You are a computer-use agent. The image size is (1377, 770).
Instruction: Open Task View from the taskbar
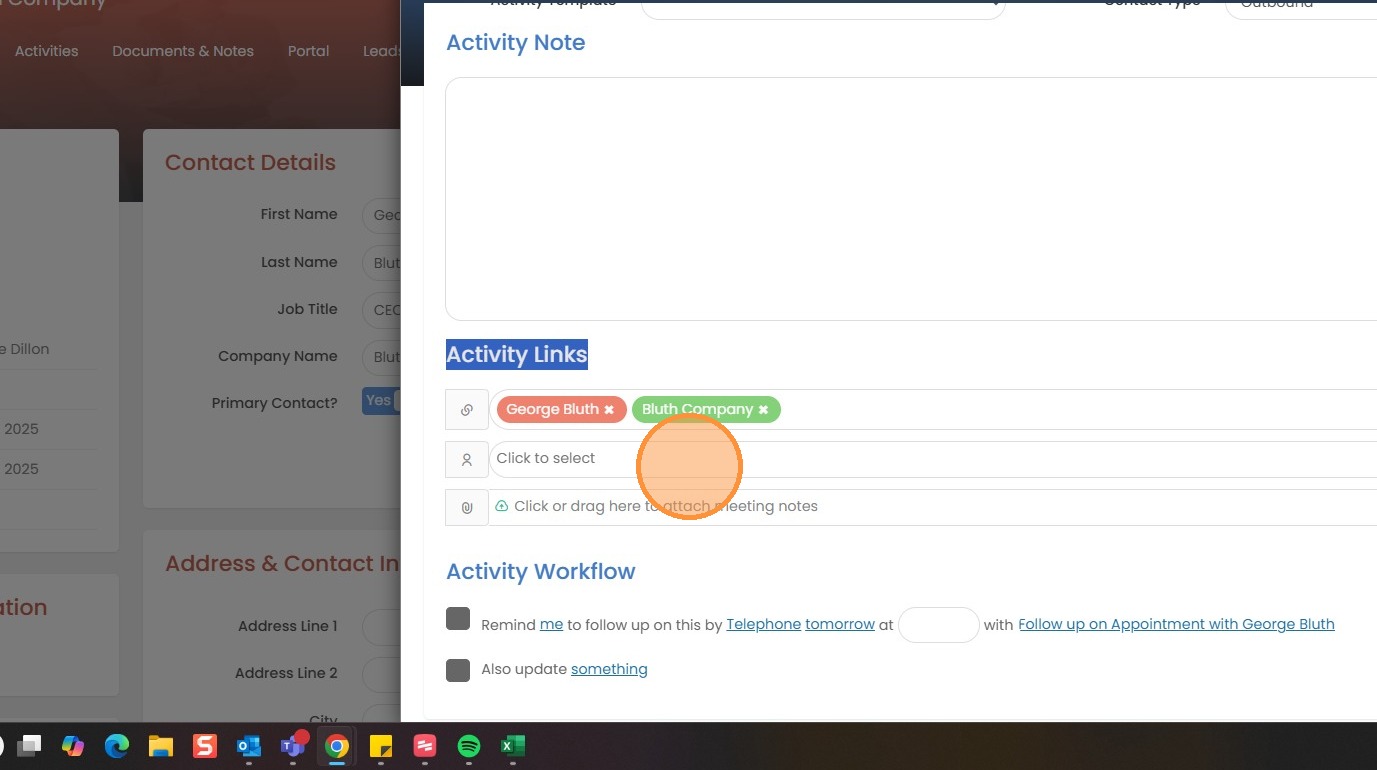pos(29,746)
